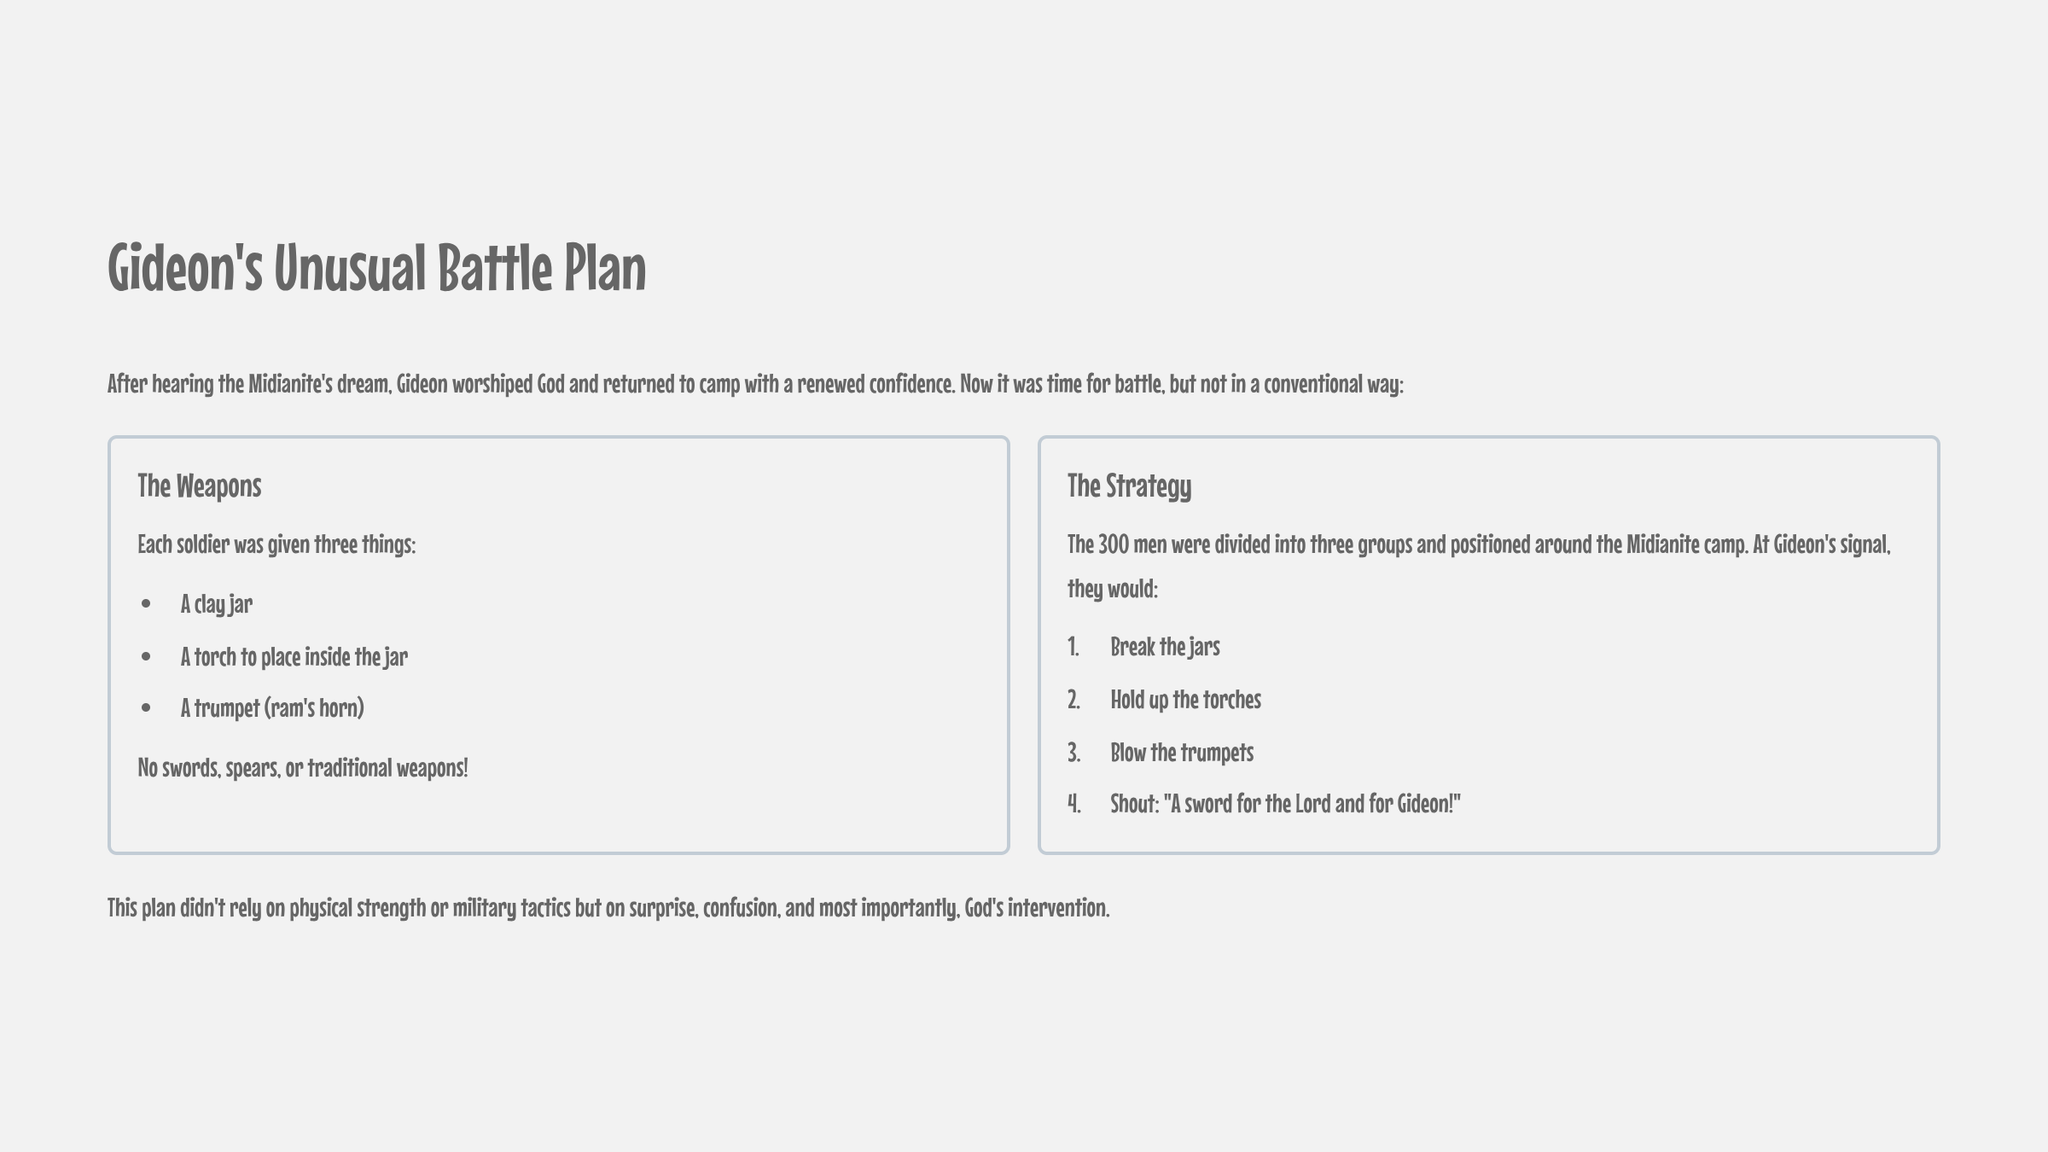The width and height of the screenshot is (2048, 1152).
Task: Click the number "4." in the strategy list
Action: point(1074,803)
